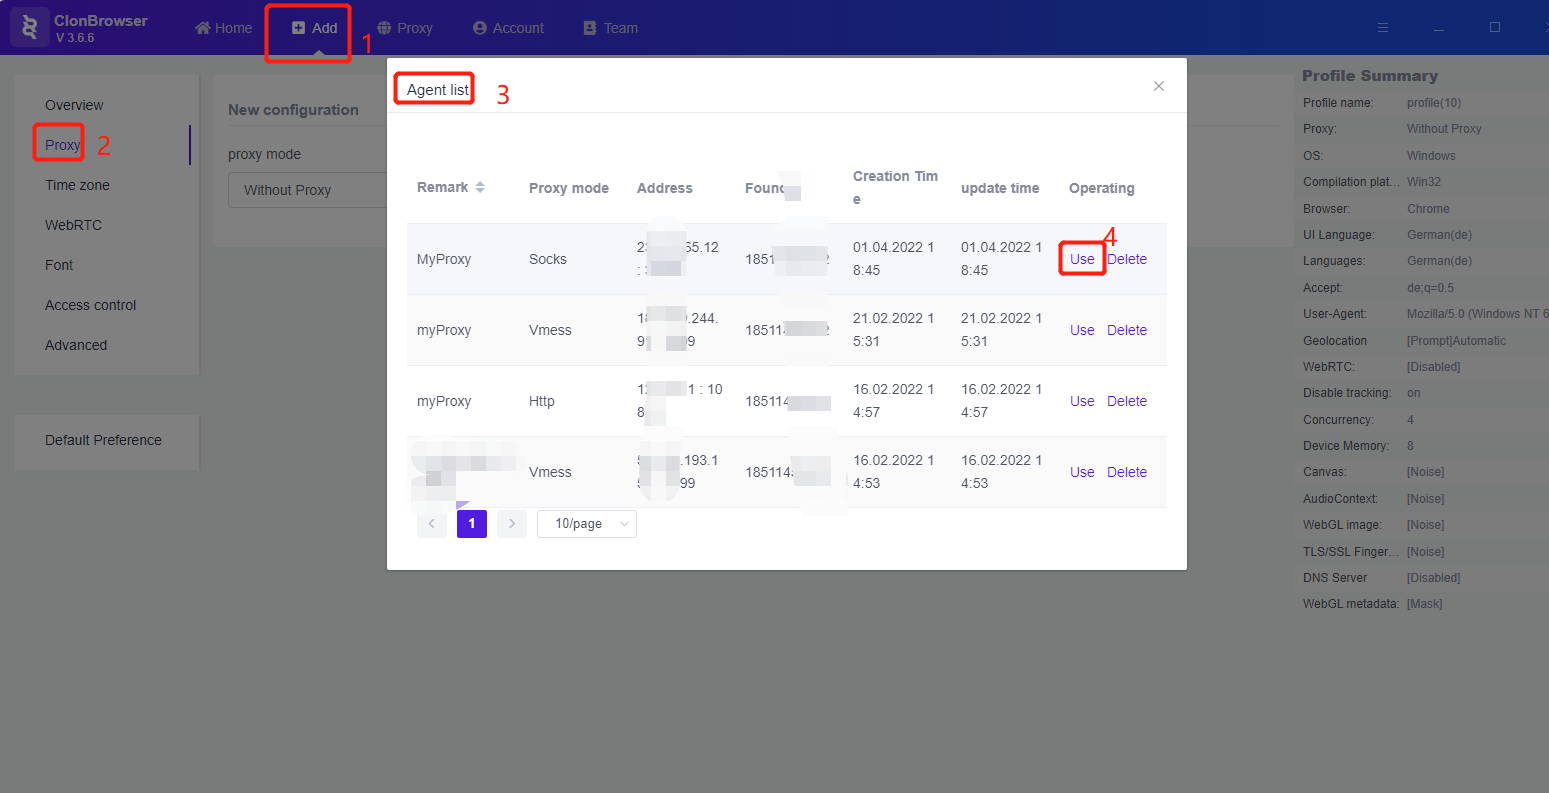Image resolution: width=1549 pixels, height=793 pixels.
Task: Go to next page of agent list
Action: pyautogui.click(x=512, y=524)
